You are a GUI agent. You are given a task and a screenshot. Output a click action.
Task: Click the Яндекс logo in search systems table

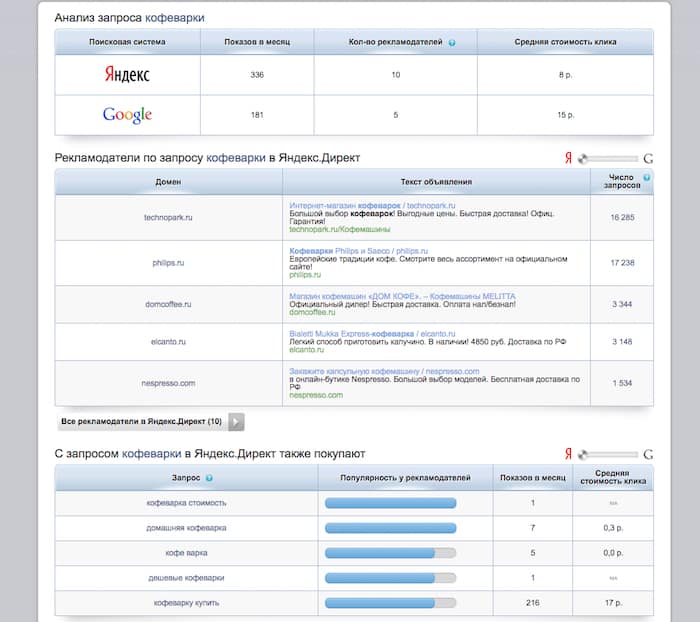tap(127, 74)
